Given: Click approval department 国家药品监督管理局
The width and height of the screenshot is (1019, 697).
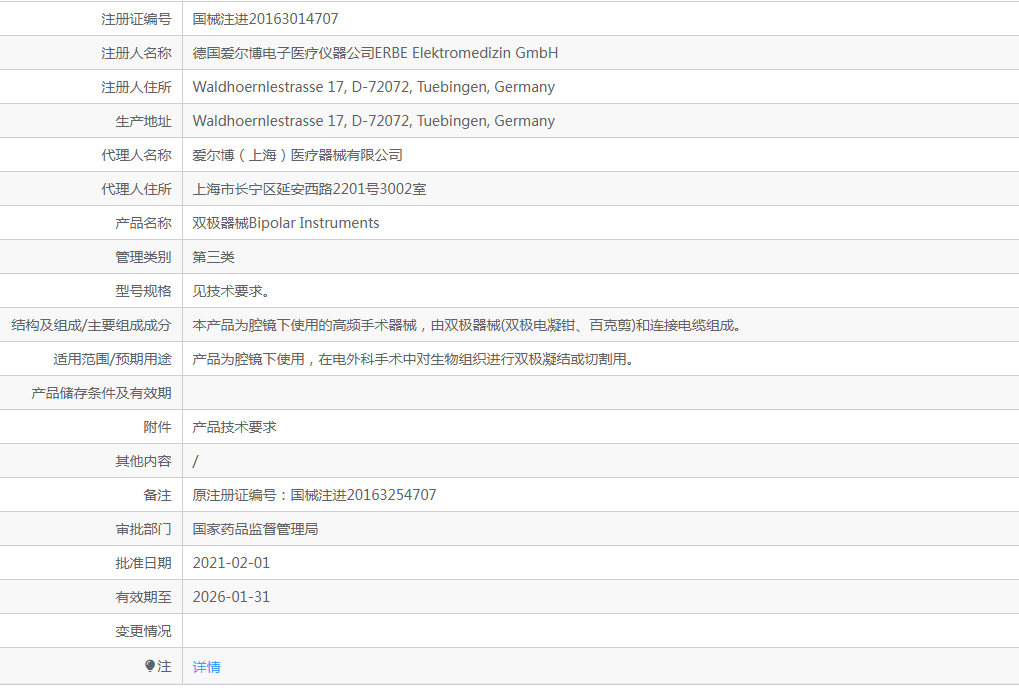Looking at the screenshot, I should click(x=255, y=529).
